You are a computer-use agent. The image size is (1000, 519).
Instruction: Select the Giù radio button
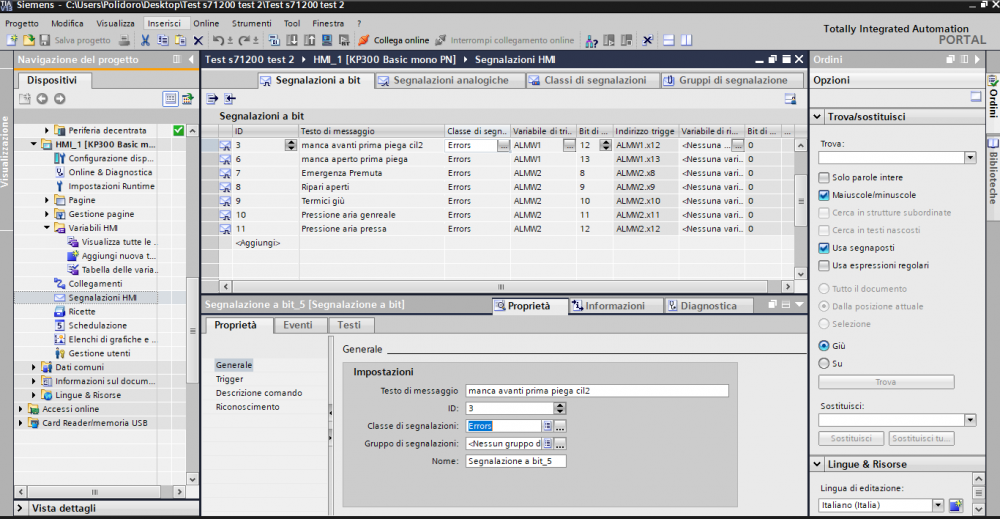tap(824, 346)
